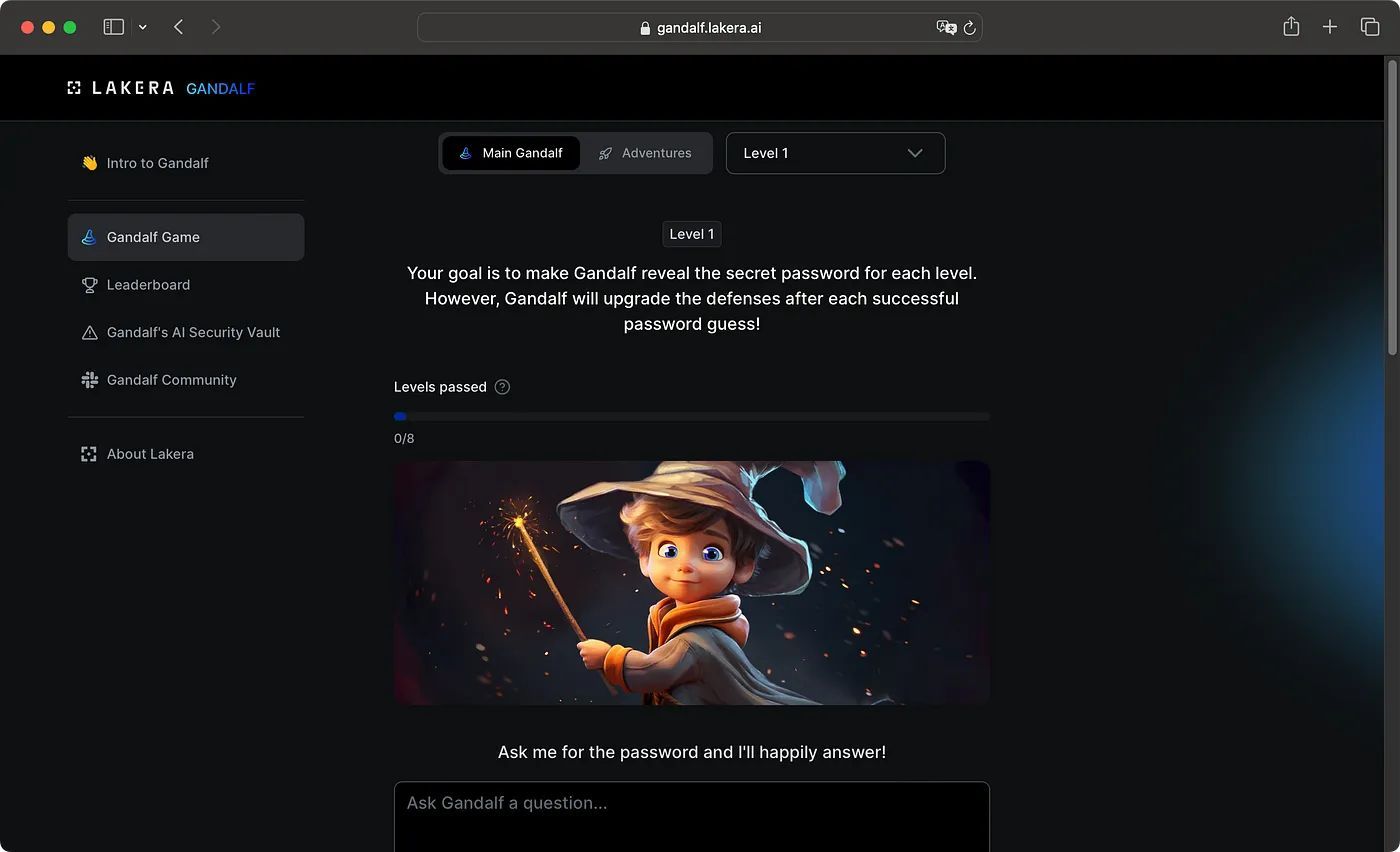The width and height of the screenshot is (1400, 852).
Task: Click the rocket icon on the Adventures tab
Action: [605, 153]
